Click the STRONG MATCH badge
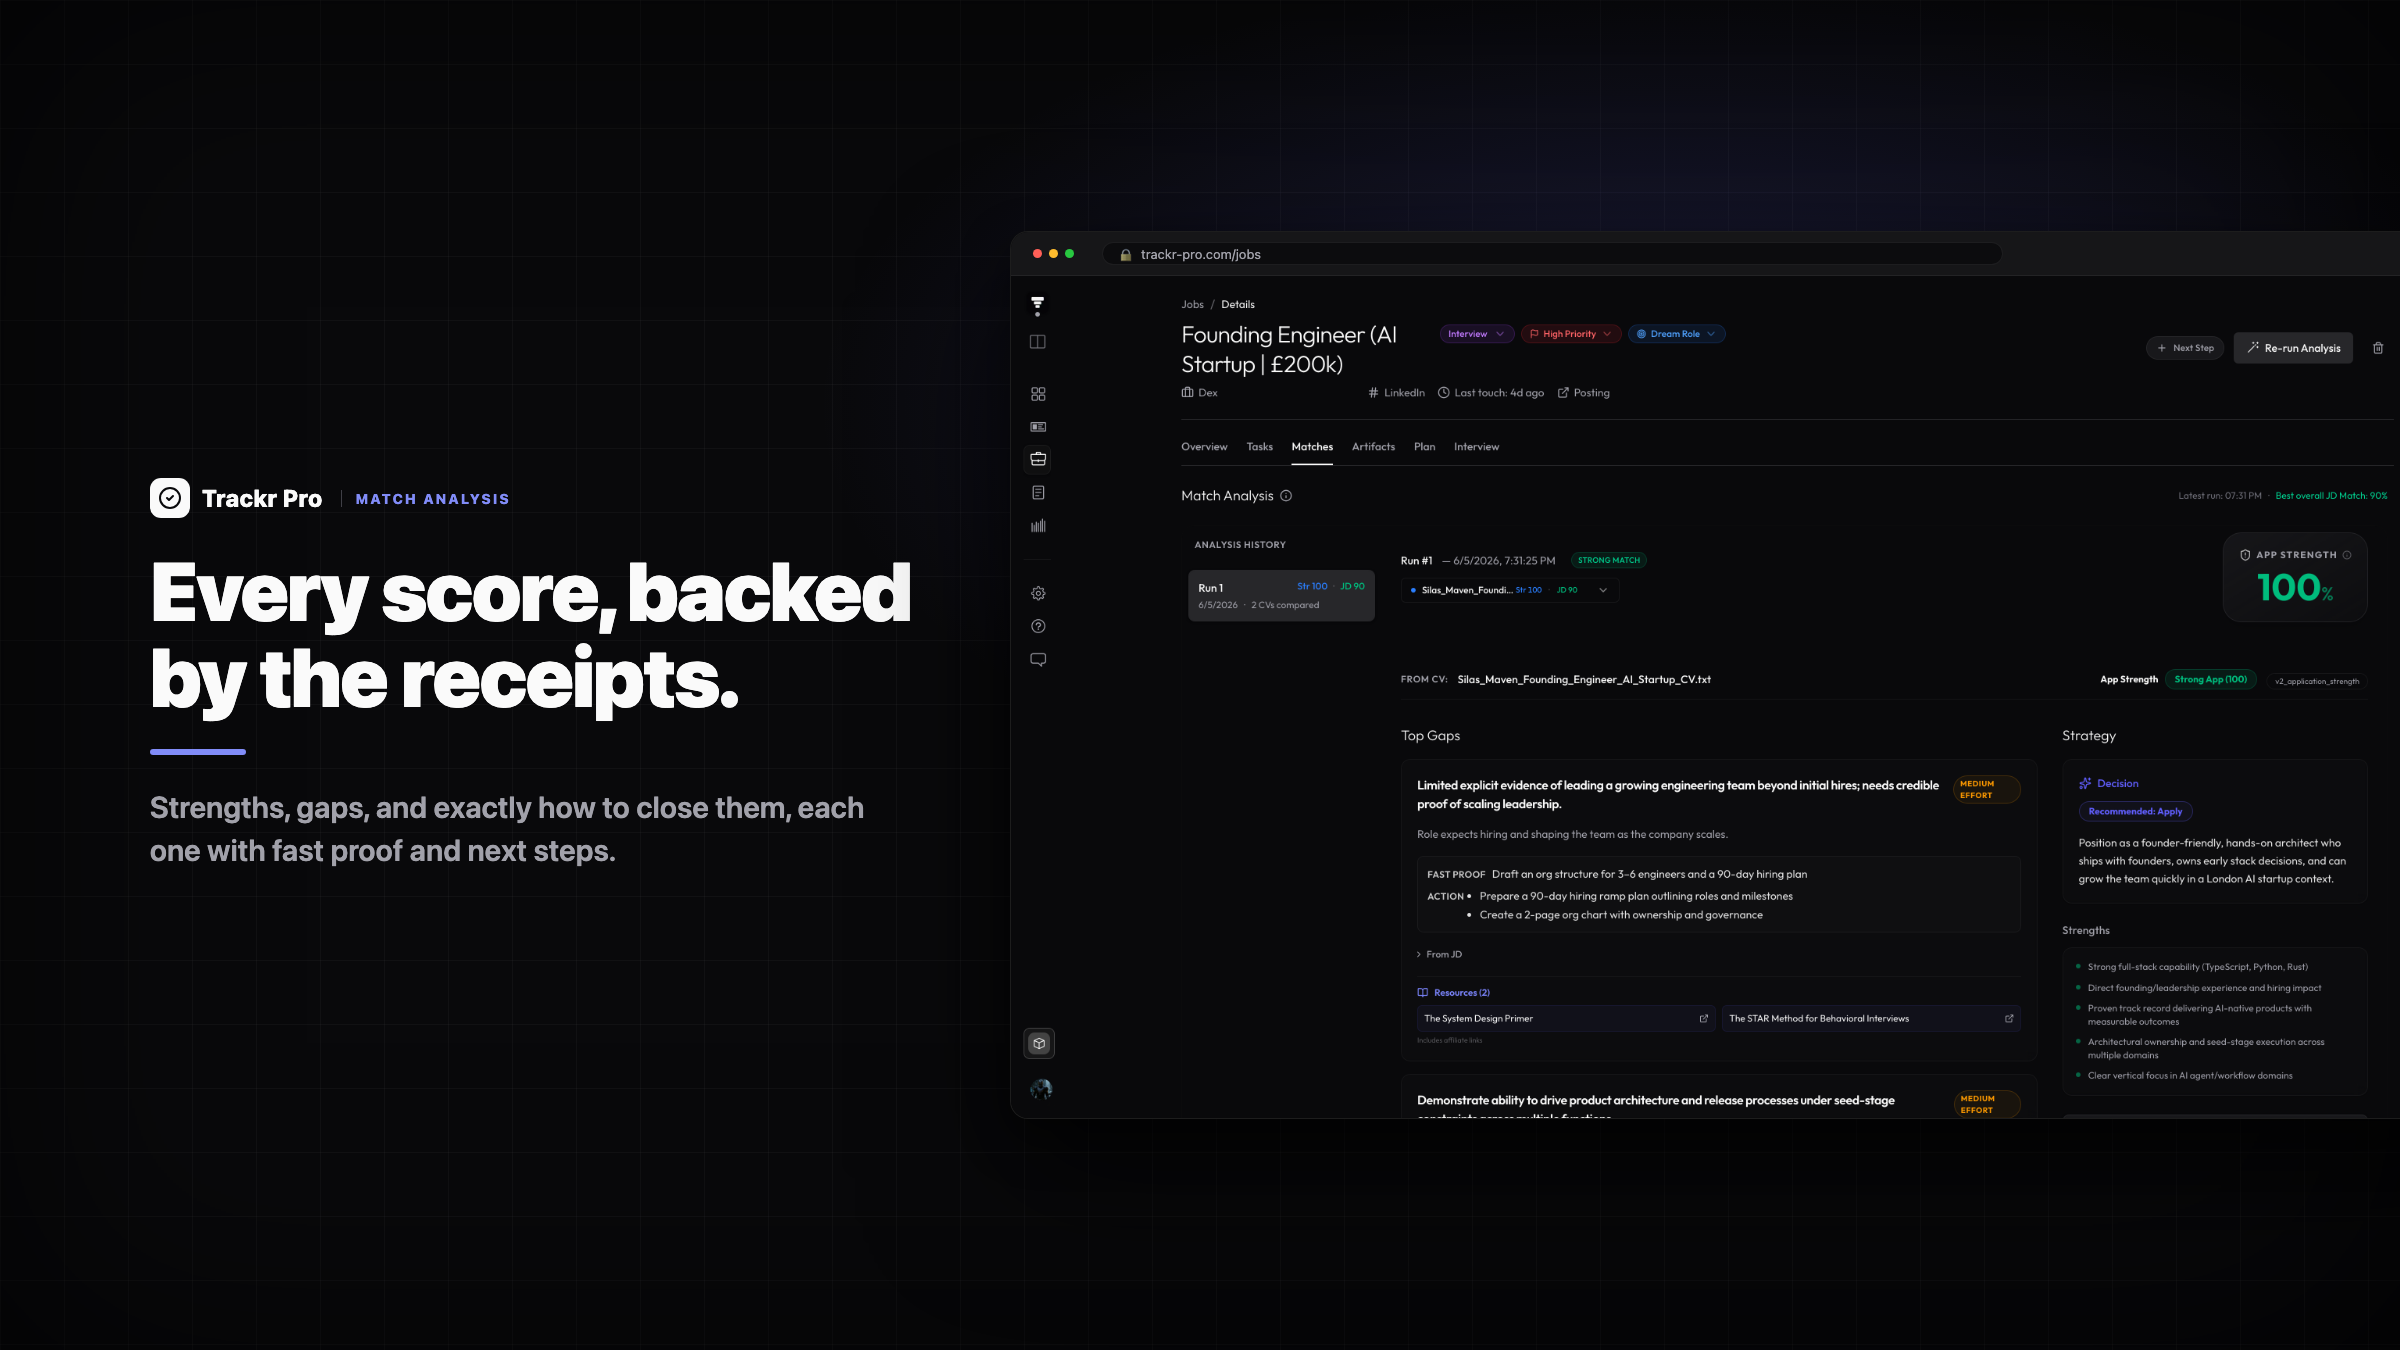The image size is (2400, 1350). tap(1609, 561)
